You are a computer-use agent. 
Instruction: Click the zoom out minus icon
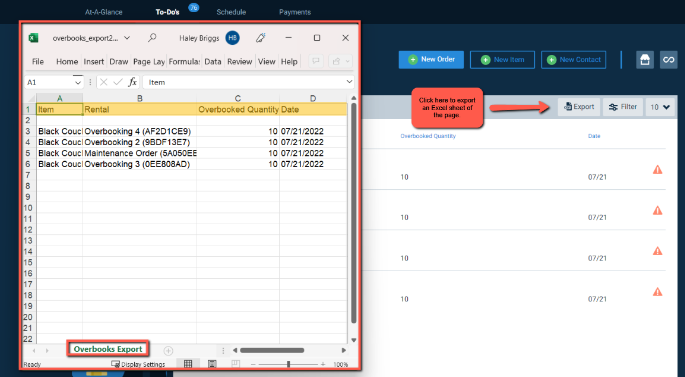(x=253, y=364)
